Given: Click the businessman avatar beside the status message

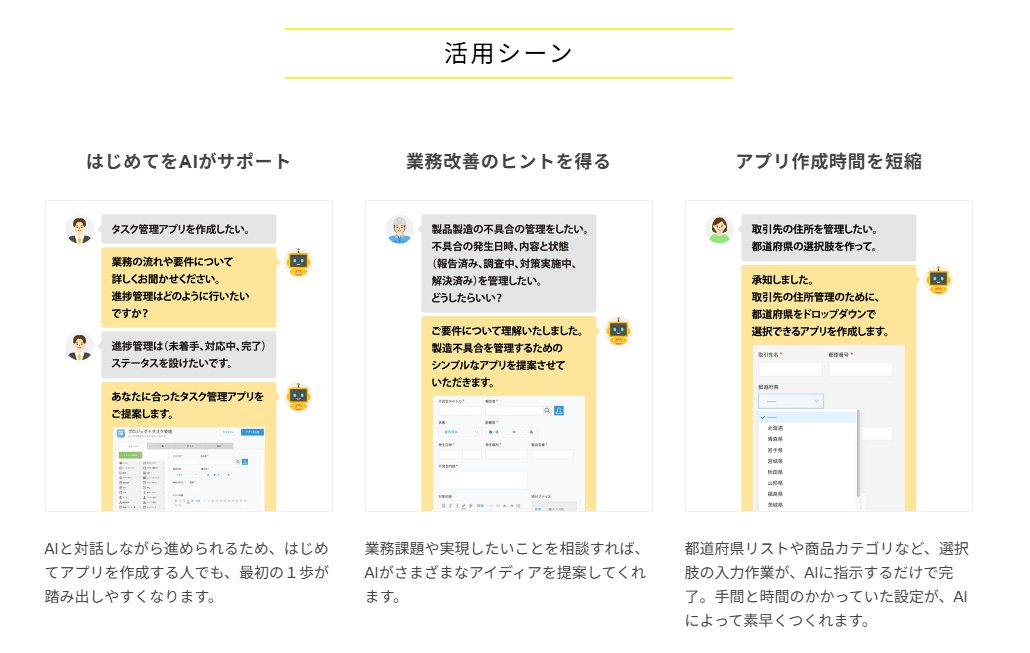Looking at the screenshot, I should pos(79,346).
